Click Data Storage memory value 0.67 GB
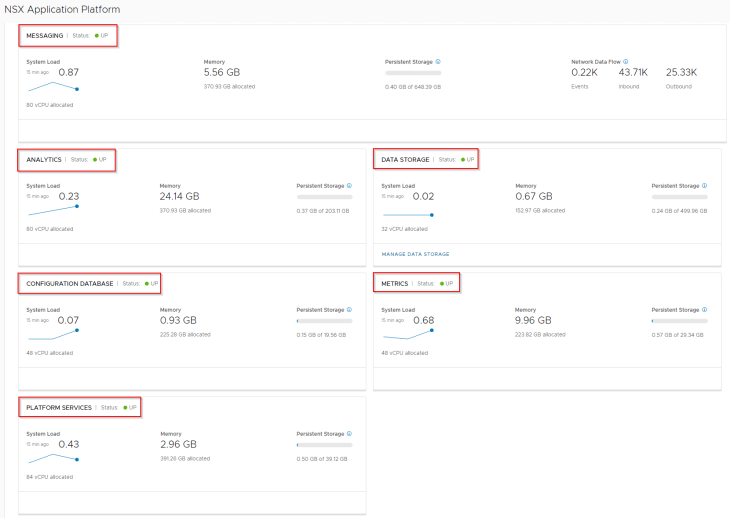Image resolution: width=730 pixels, height=518 pixels. (x=534, y=196)
